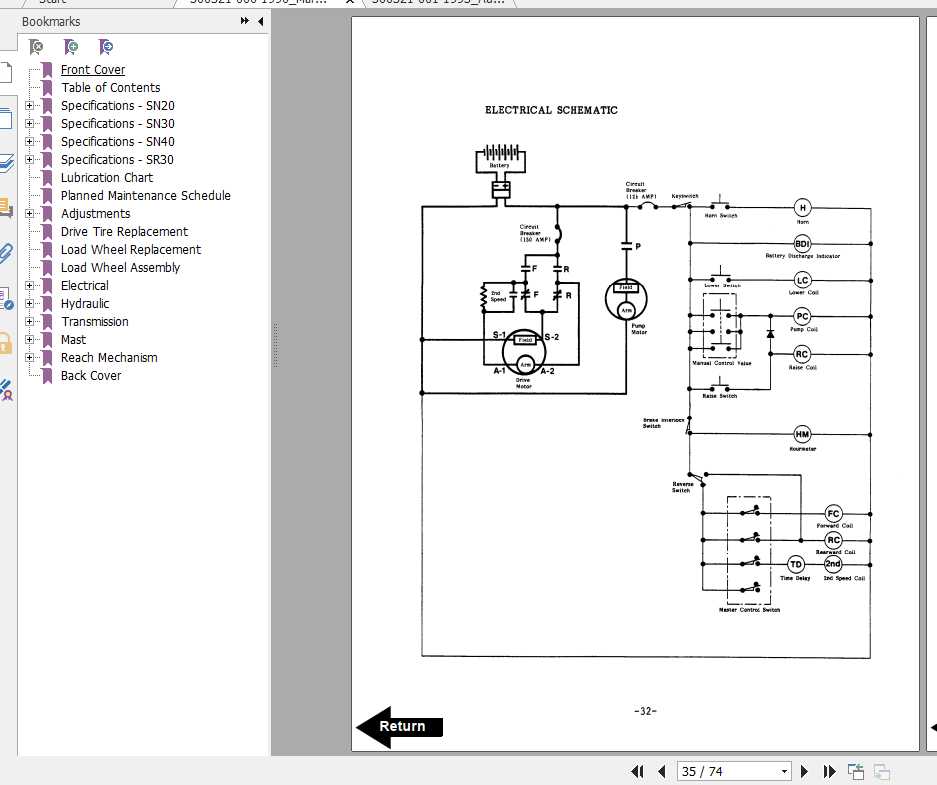937x785 pixels.
Task: Expand the Reach Mechanism bookmark node
Action: tap(29, 358)
